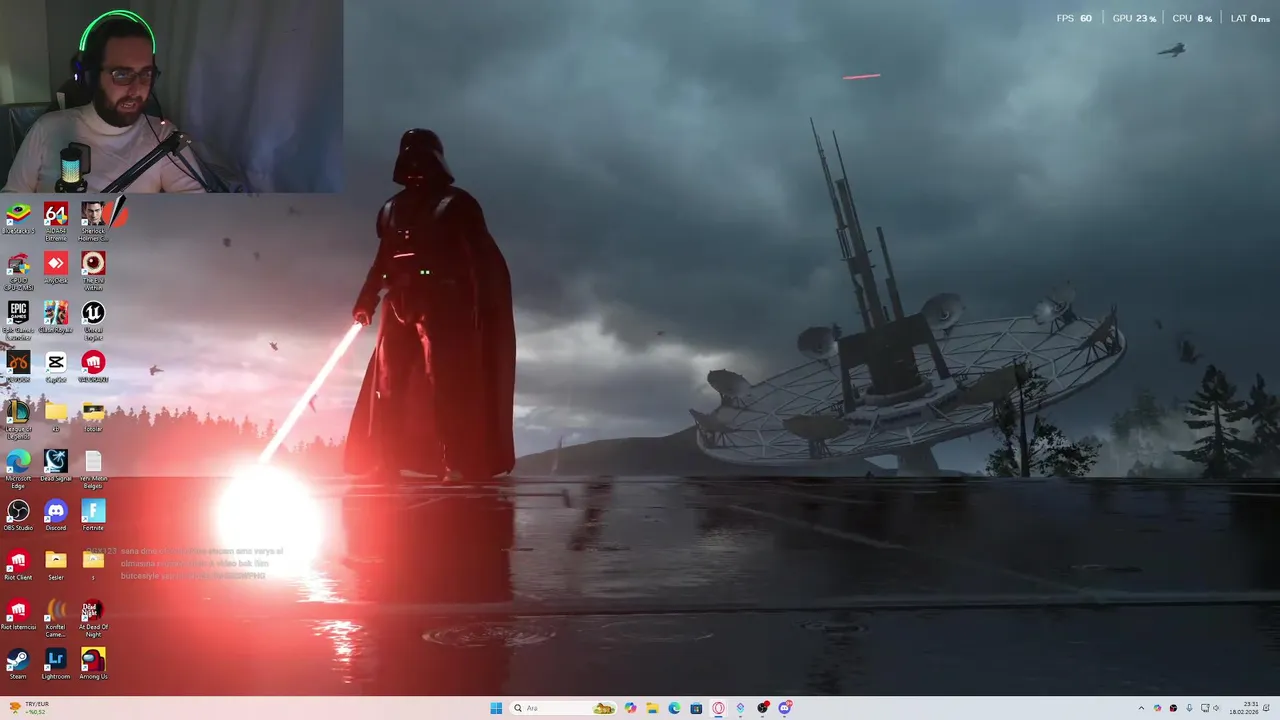Select the Riot Client desktop shortcut
1280x720 pixels.
tap(18, 565)
